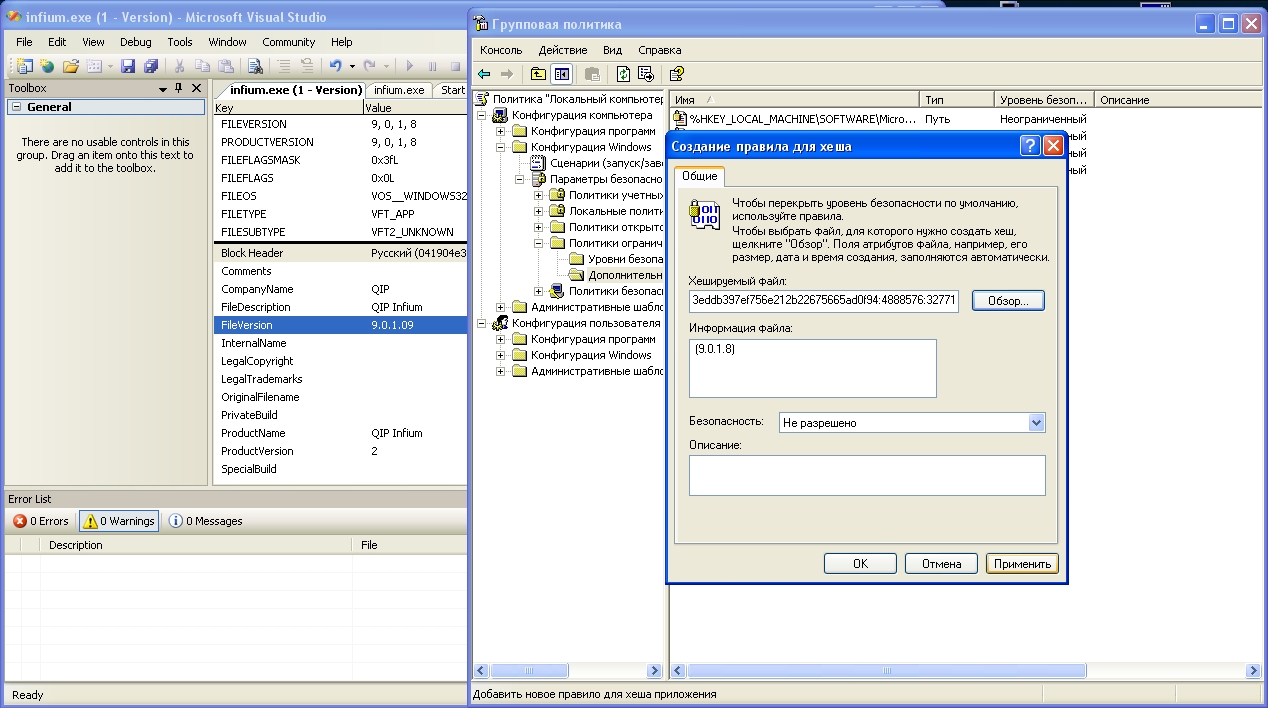Collapse the Конфигурация пользователя tree node
This screenshot has height=708, width=1268.
point(482,324)
